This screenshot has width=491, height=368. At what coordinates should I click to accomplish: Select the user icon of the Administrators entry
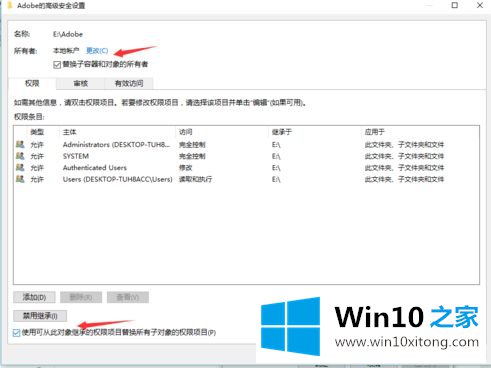point(20,144)
